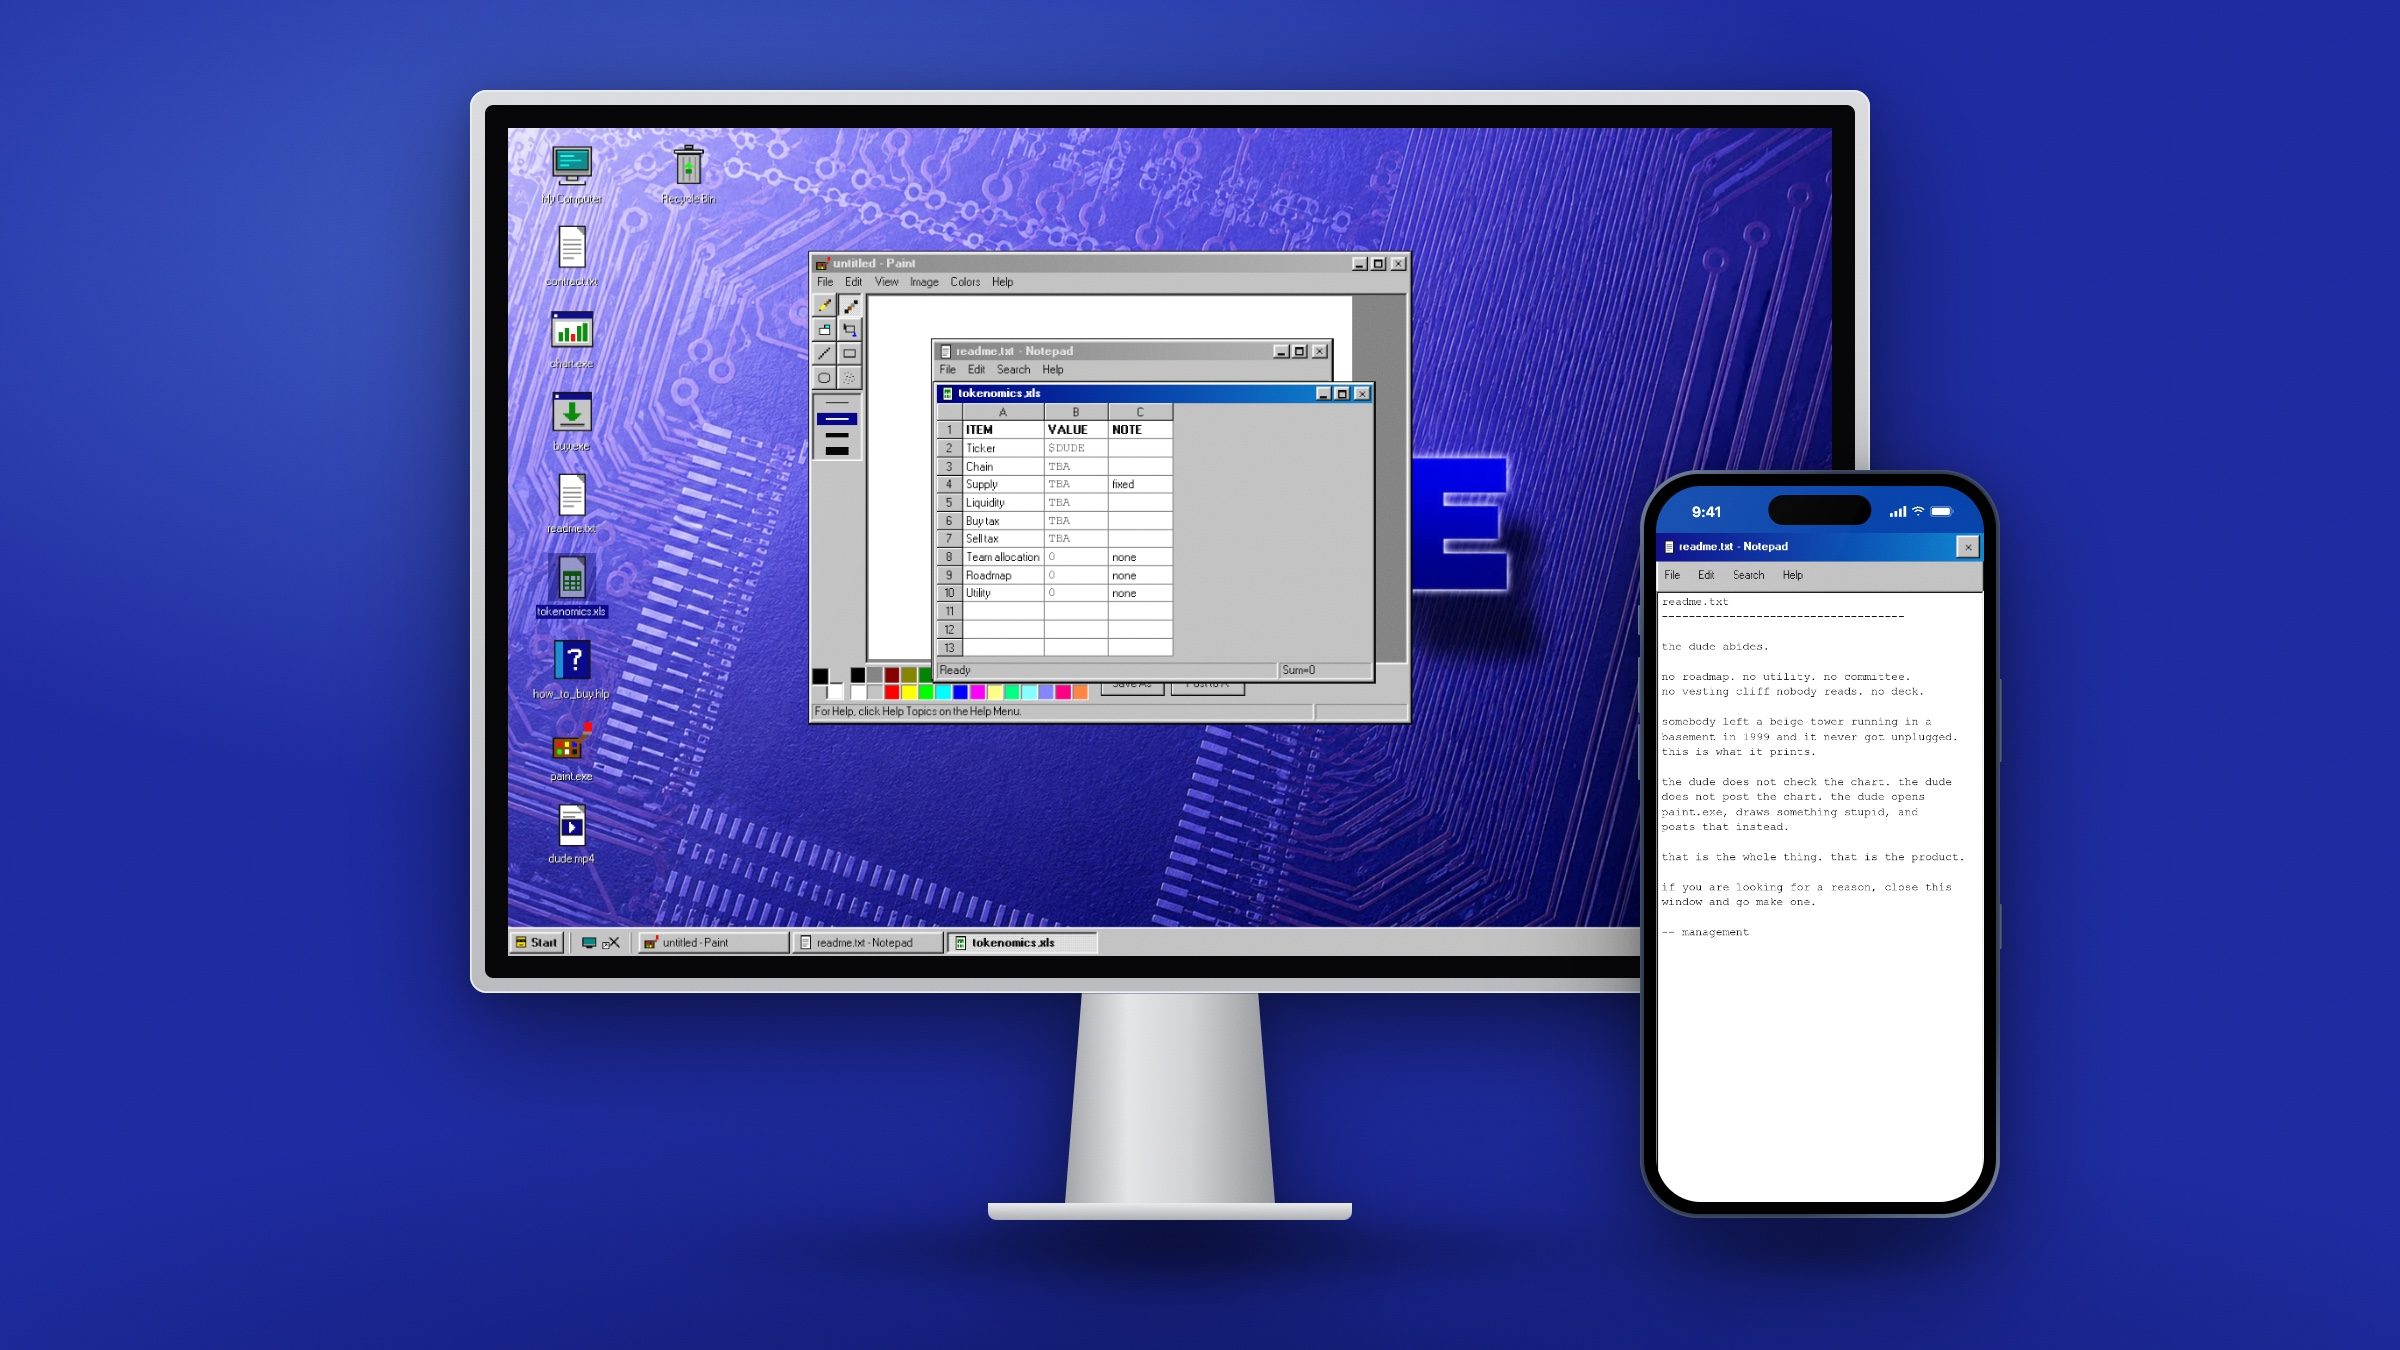Open the Recycle Bin desktop icon
The image size is (2400, 1350).
pyautogui.click(x=688, y=175)
